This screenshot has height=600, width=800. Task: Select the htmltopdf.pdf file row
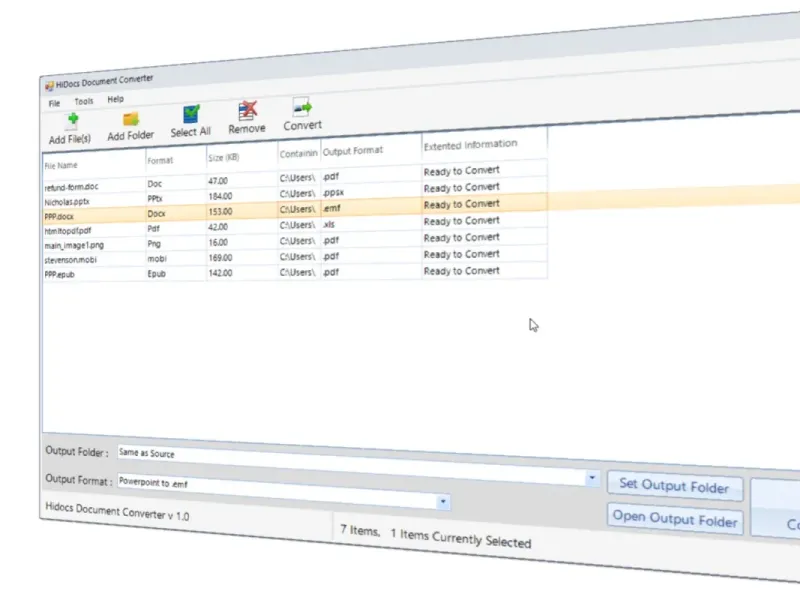tap(295, 226)
